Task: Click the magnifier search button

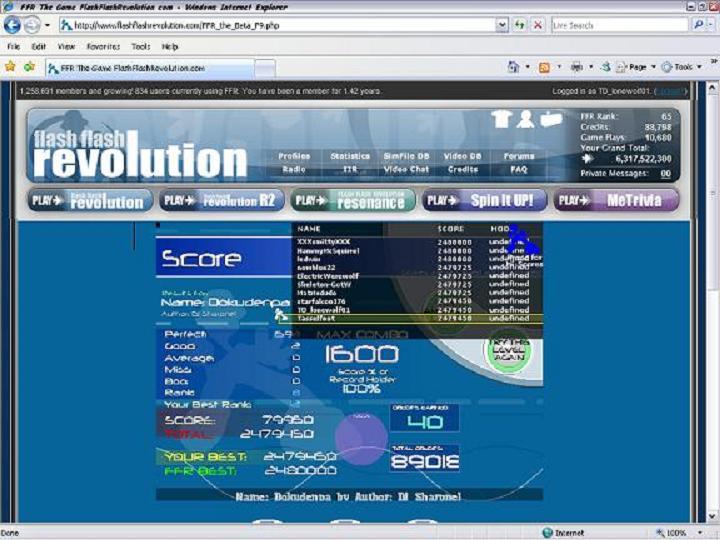Action: [x=698, y=25]
